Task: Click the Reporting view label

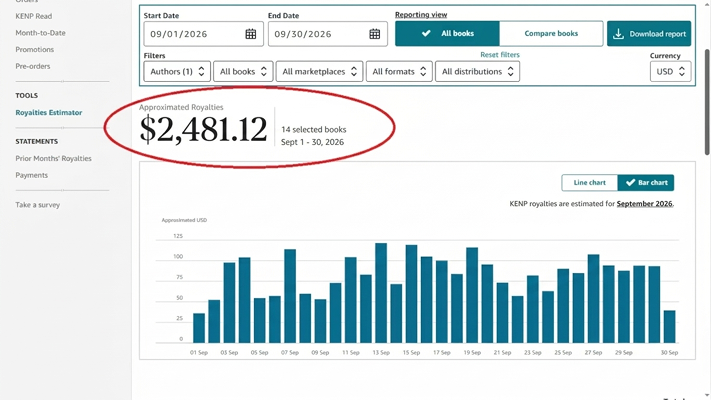Action: click(x=421, y=15)
